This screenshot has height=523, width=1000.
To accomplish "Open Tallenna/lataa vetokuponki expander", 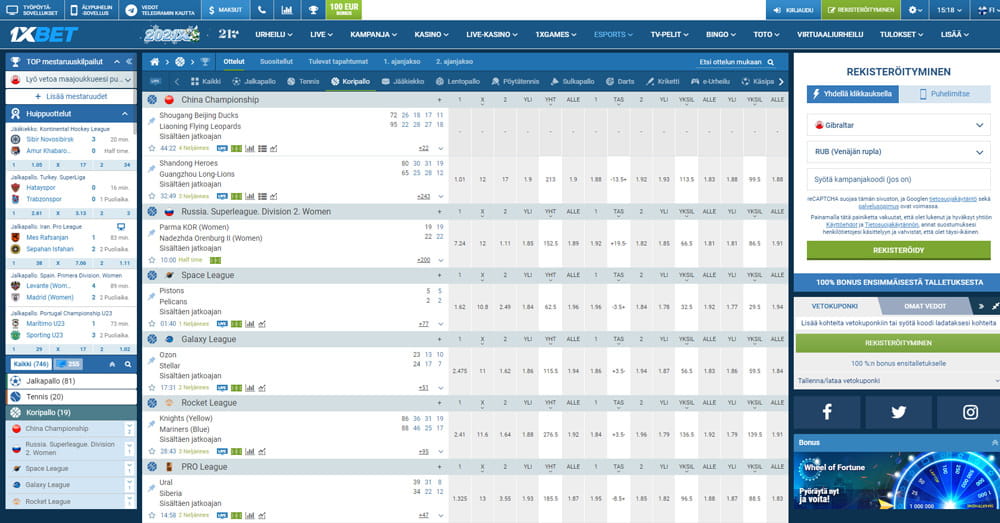I will pyautogui.click(x=897, y=381).
